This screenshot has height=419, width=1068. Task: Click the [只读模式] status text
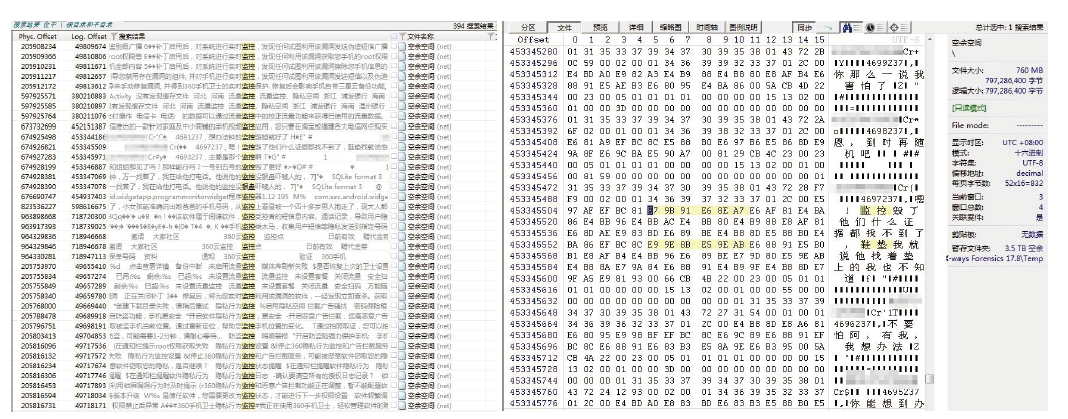pos(969,108)
